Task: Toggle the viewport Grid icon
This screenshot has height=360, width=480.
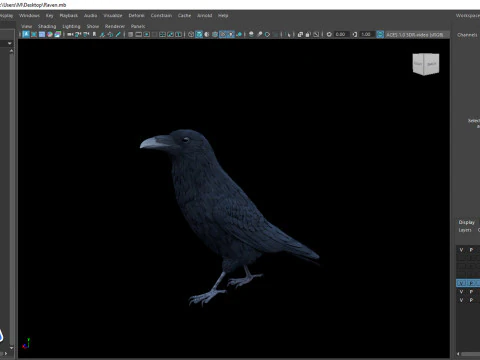Action: (x=131, y=34)
